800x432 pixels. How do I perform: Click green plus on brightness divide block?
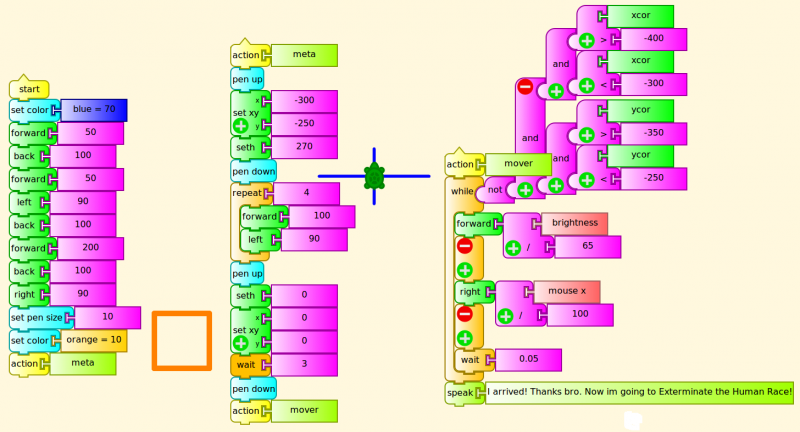513,248
